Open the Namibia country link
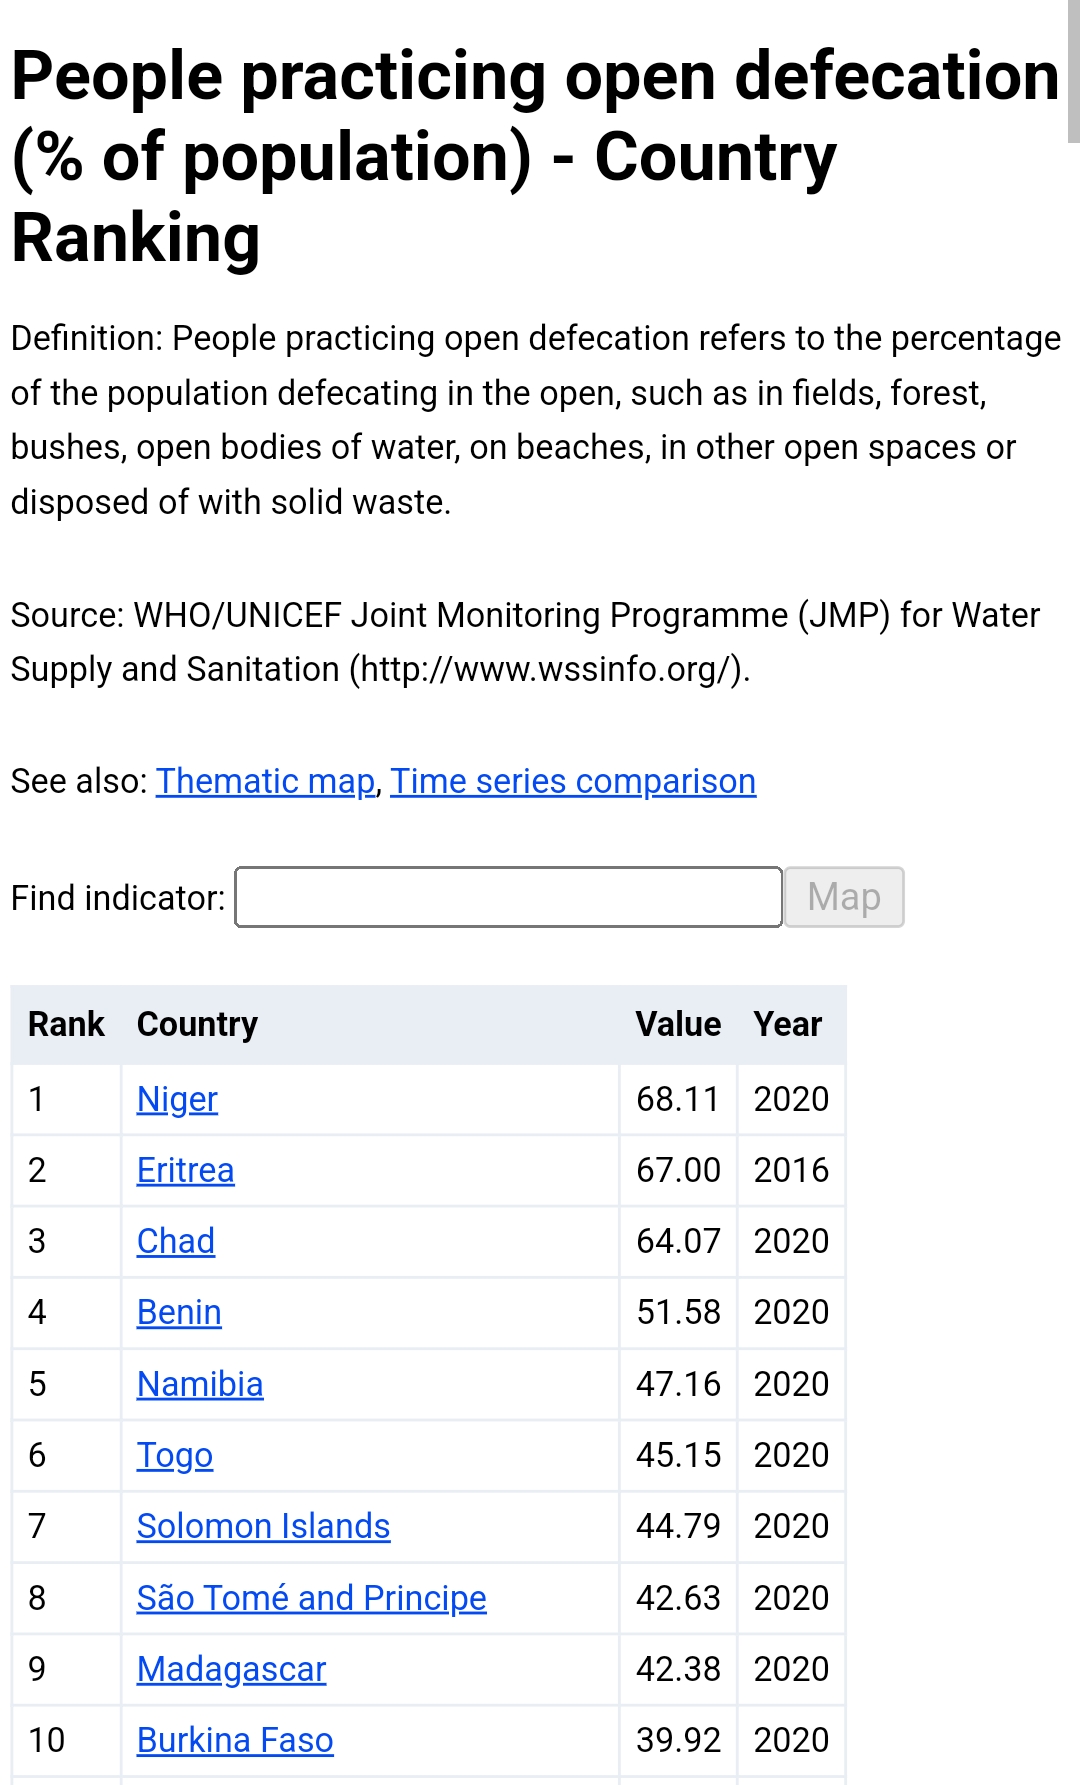This screenshot has width=1080, height=1785. point(200,1384)
